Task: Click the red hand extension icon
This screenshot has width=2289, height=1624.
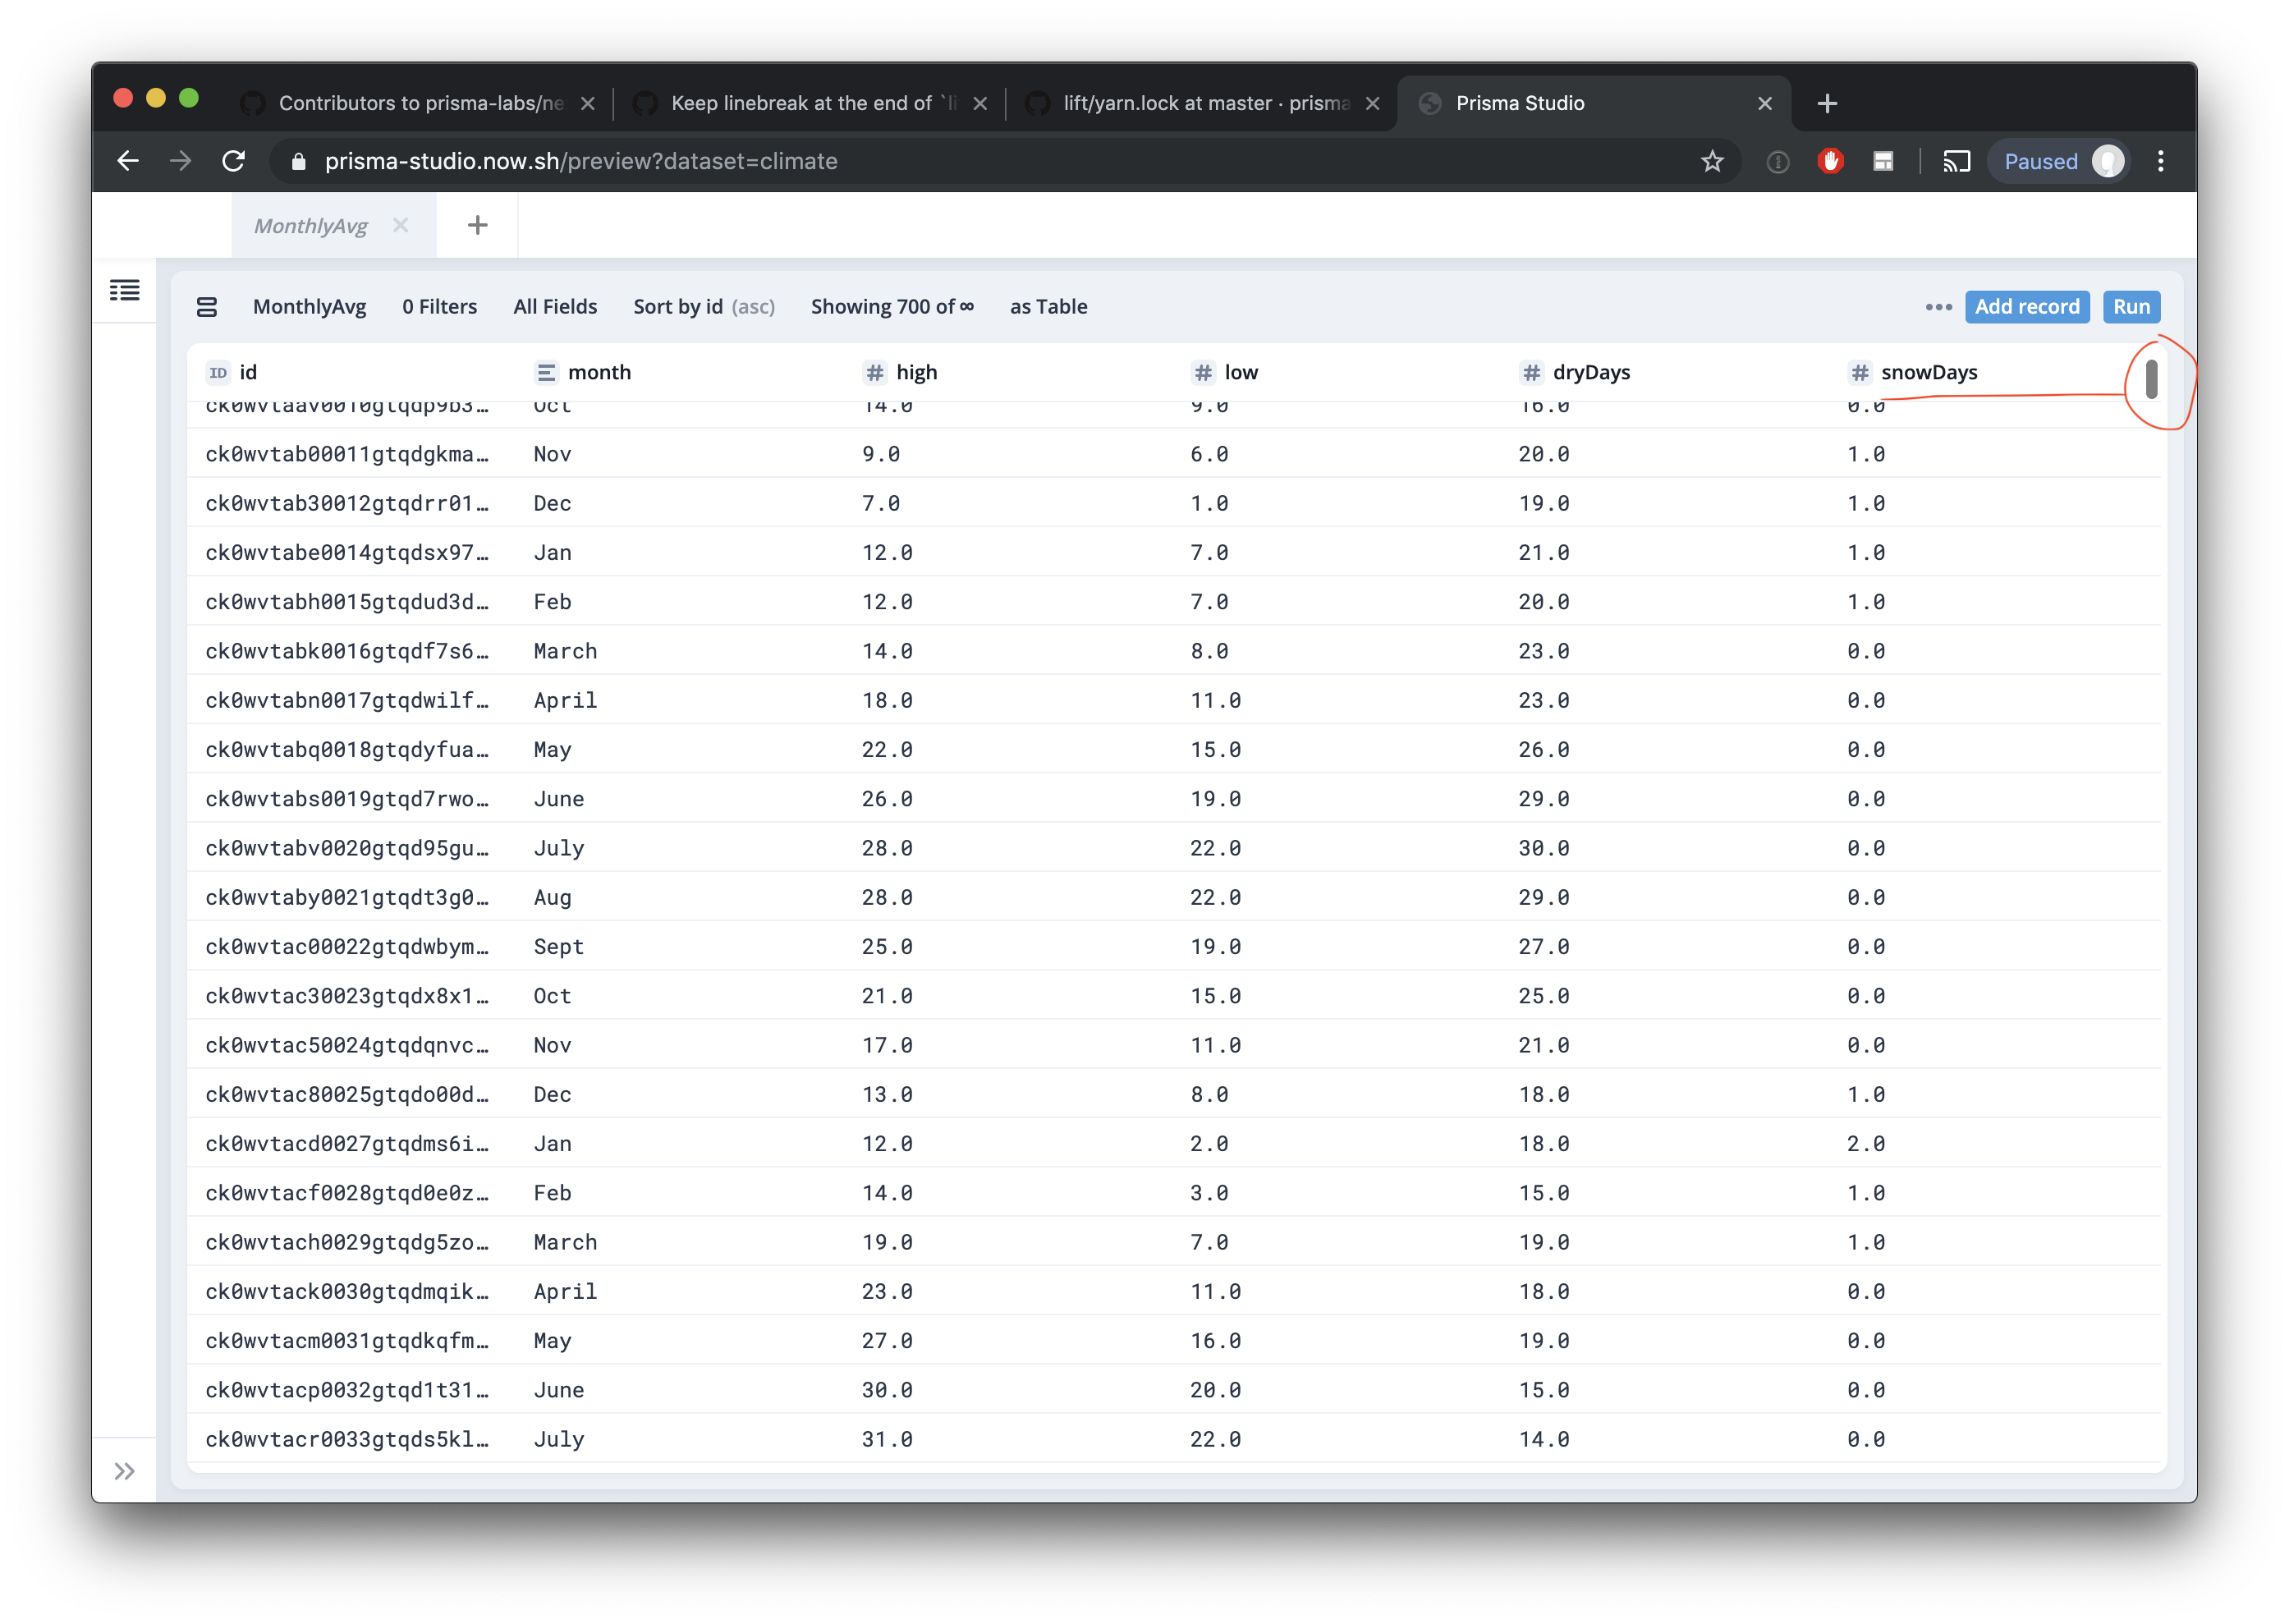Action: pos(1830,161)
